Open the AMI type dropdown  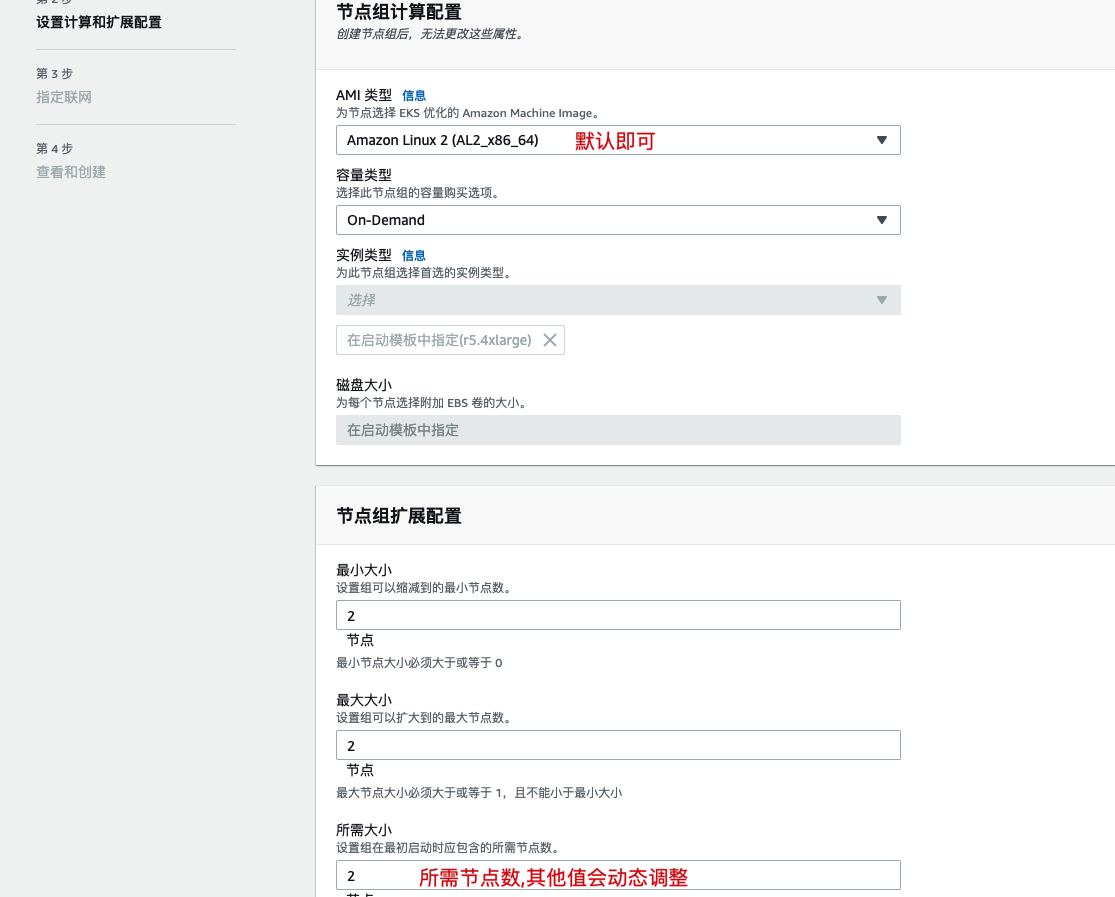[618, 140]
